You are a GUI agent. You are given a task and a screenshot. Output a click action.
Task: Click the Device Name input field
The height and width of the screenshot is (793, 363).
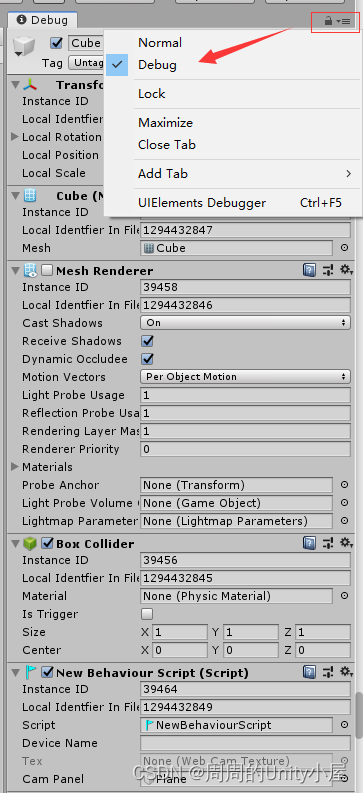pyautogui.click(x=245, y=743)
